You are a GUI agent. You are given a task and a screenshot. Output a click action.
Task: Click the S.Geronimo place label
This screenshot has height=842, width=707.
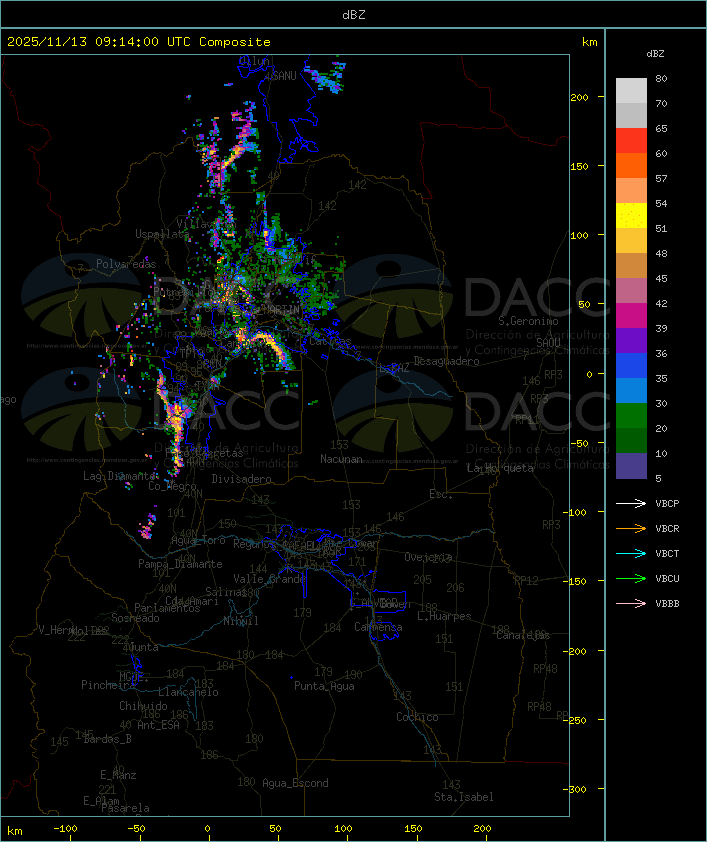tap(528, 321)
